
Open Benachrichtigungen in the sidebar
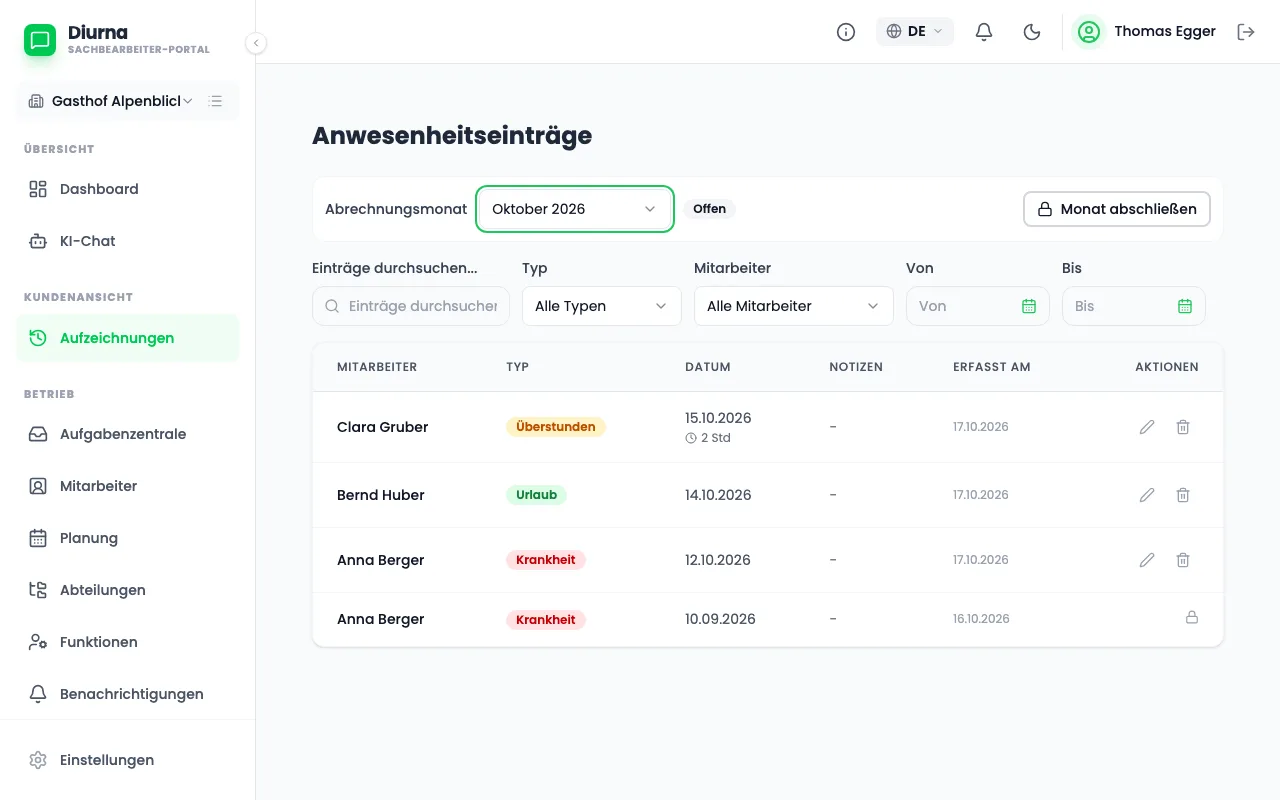(128, 694)
